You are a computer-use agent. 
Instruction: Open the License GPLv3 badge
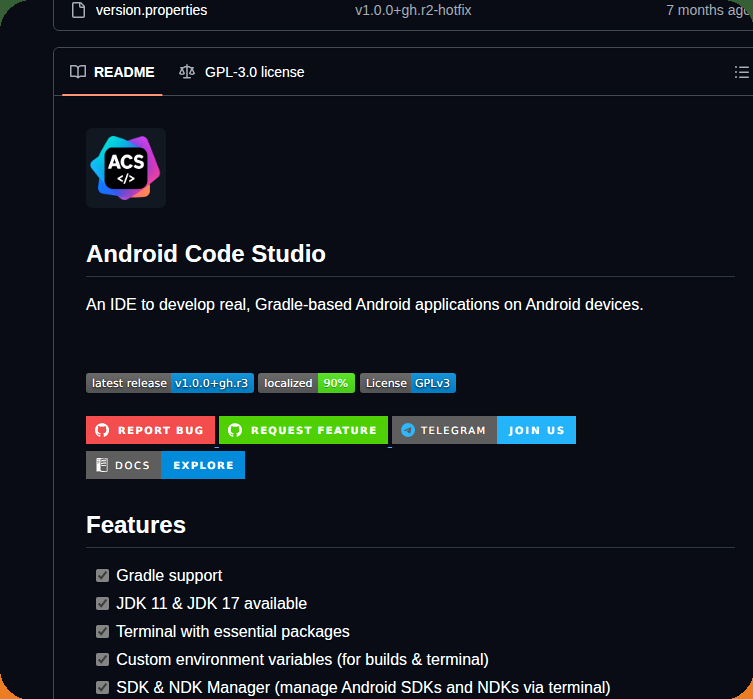point(408,383)
